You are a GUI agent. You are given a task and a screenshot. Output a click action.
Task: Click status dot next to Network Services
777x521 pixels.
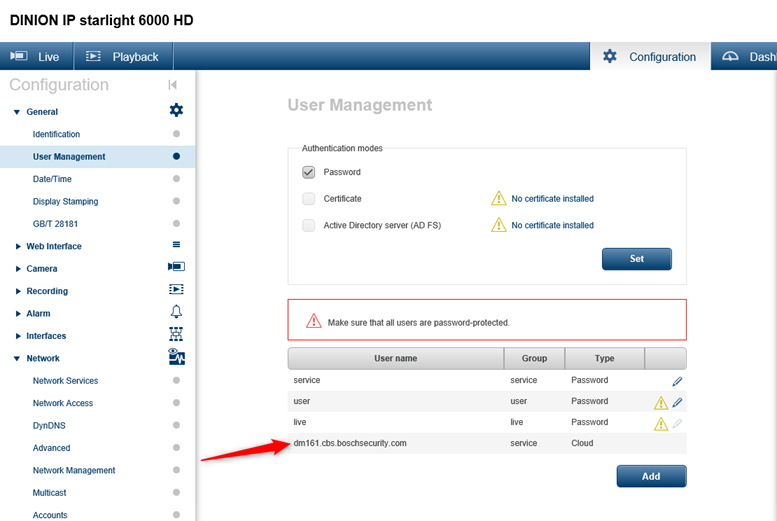(x=176, y=380)
